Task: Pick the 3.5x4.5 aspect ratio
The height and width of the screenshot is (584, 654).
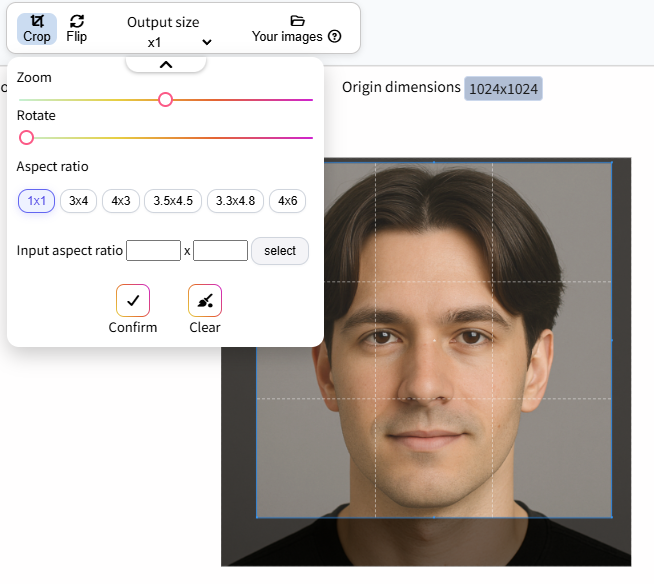Action: coord(173,201)
